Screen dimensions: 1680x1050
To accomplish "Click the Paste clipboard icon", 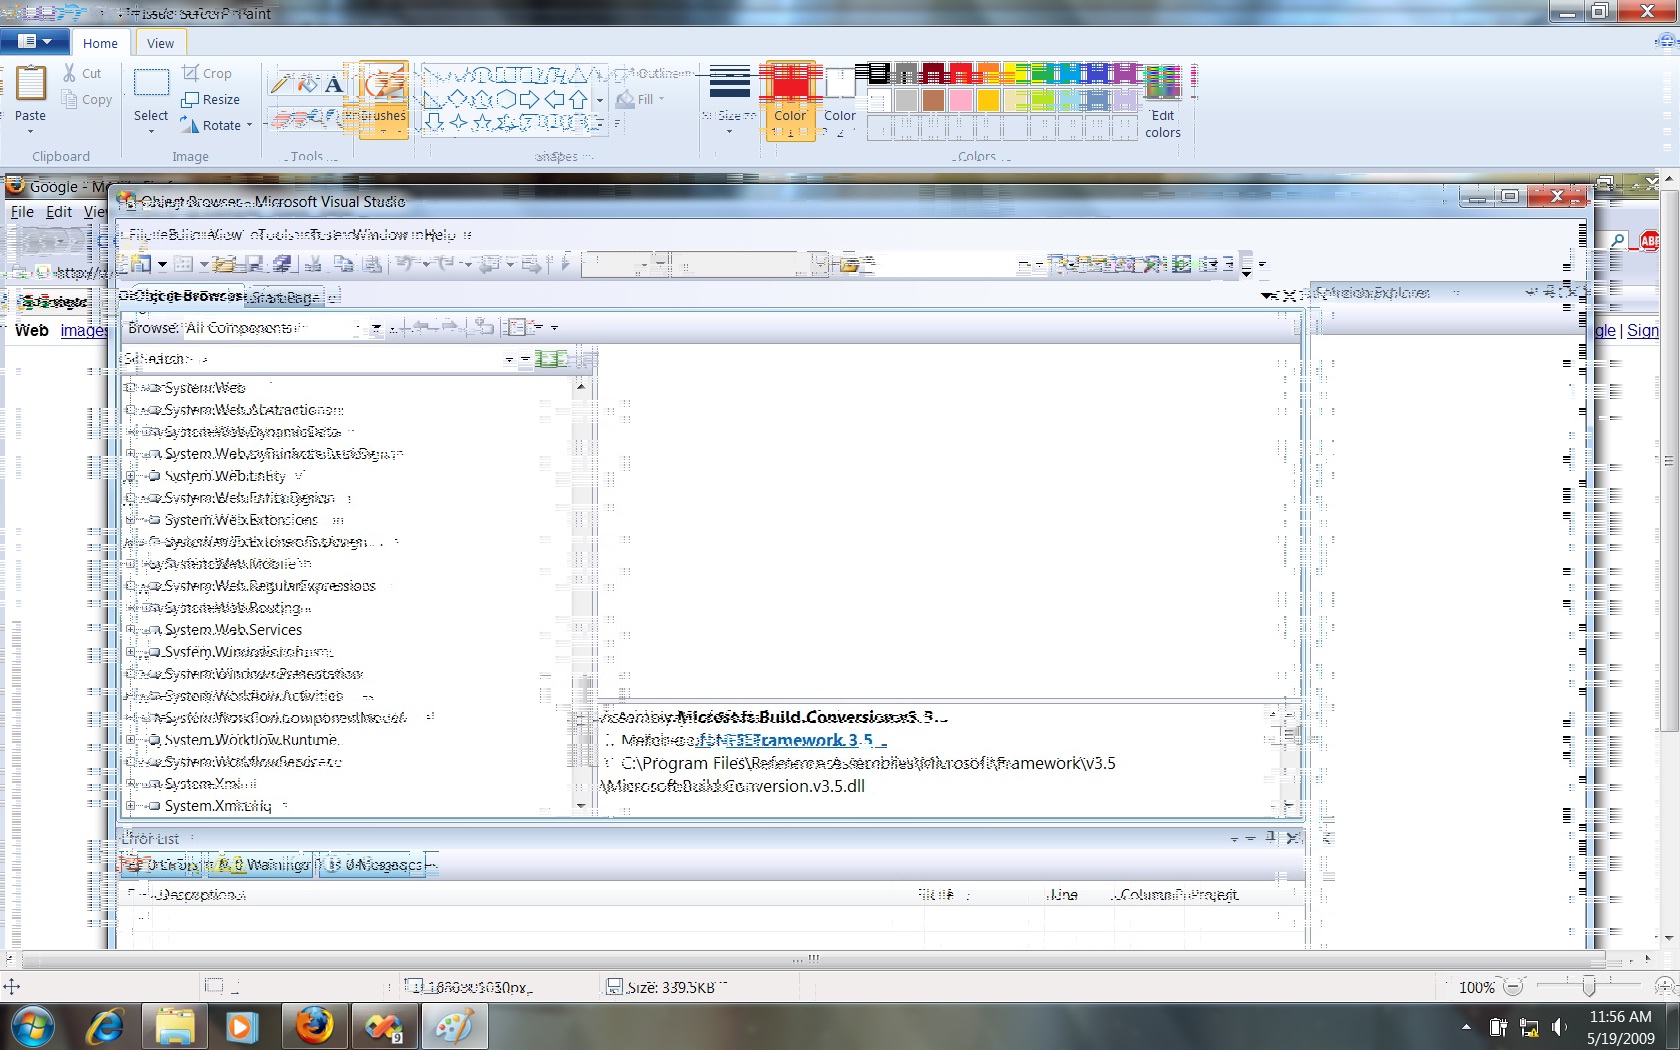I will 30,84.
